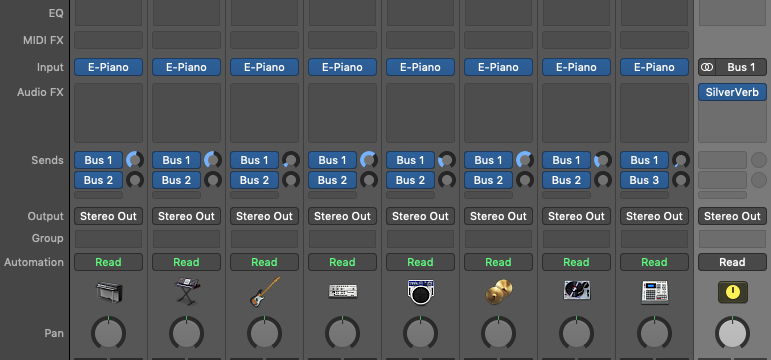Image resolution: width=771 pixels, height=360 pixels.
Task: Click the MIDI FX slot on keyboard-stand strip
Action: (x=186, y=40)
